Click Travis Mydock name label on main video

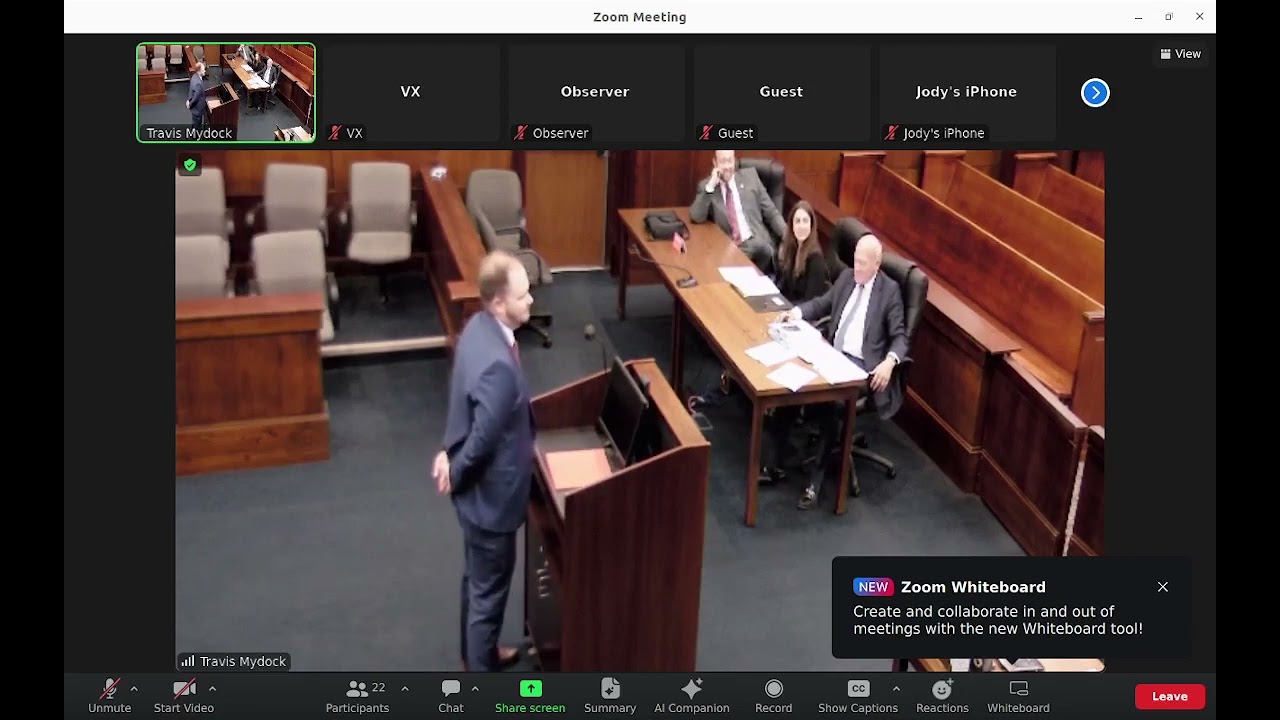[243, 661]
